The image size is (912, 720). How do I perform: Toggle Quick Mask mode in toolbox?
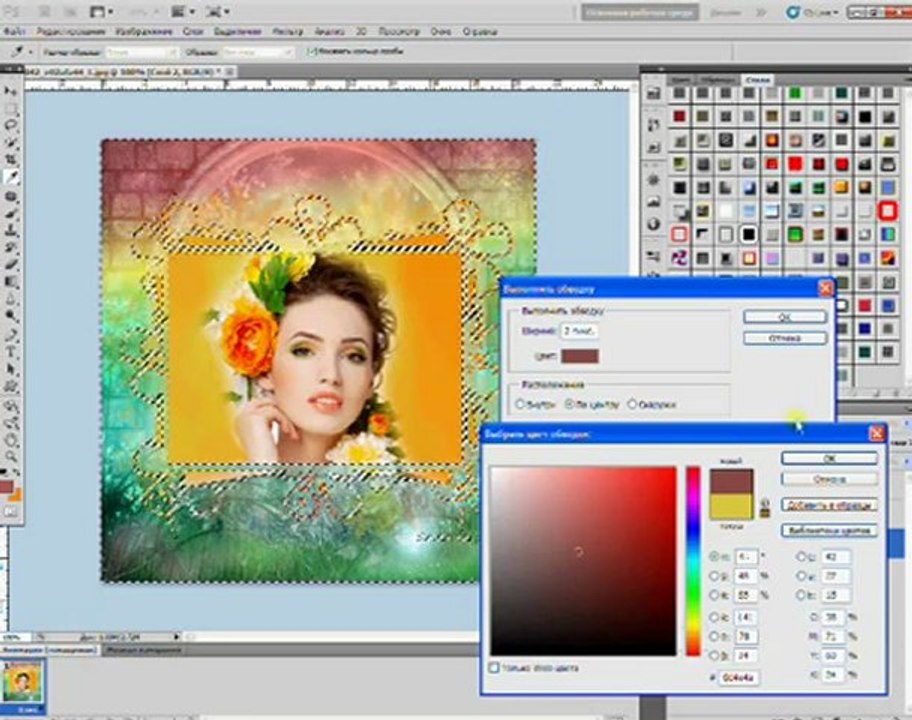[10, 512]
